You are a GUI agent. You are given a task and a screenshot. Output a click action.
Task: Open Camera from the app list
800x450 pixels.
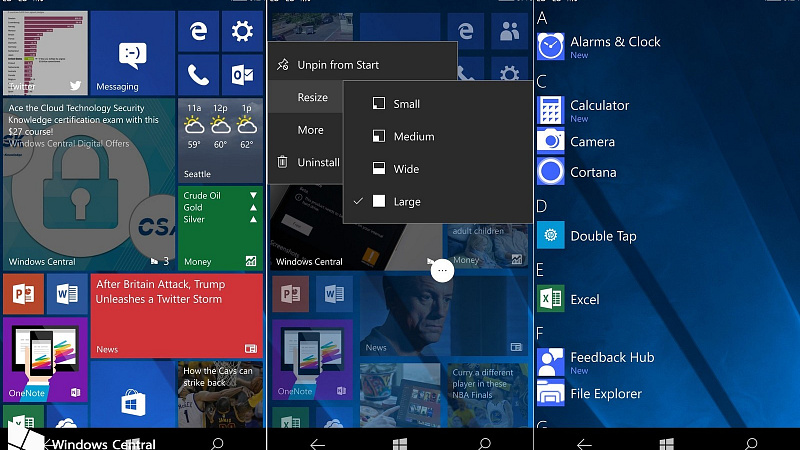(576, 141)
